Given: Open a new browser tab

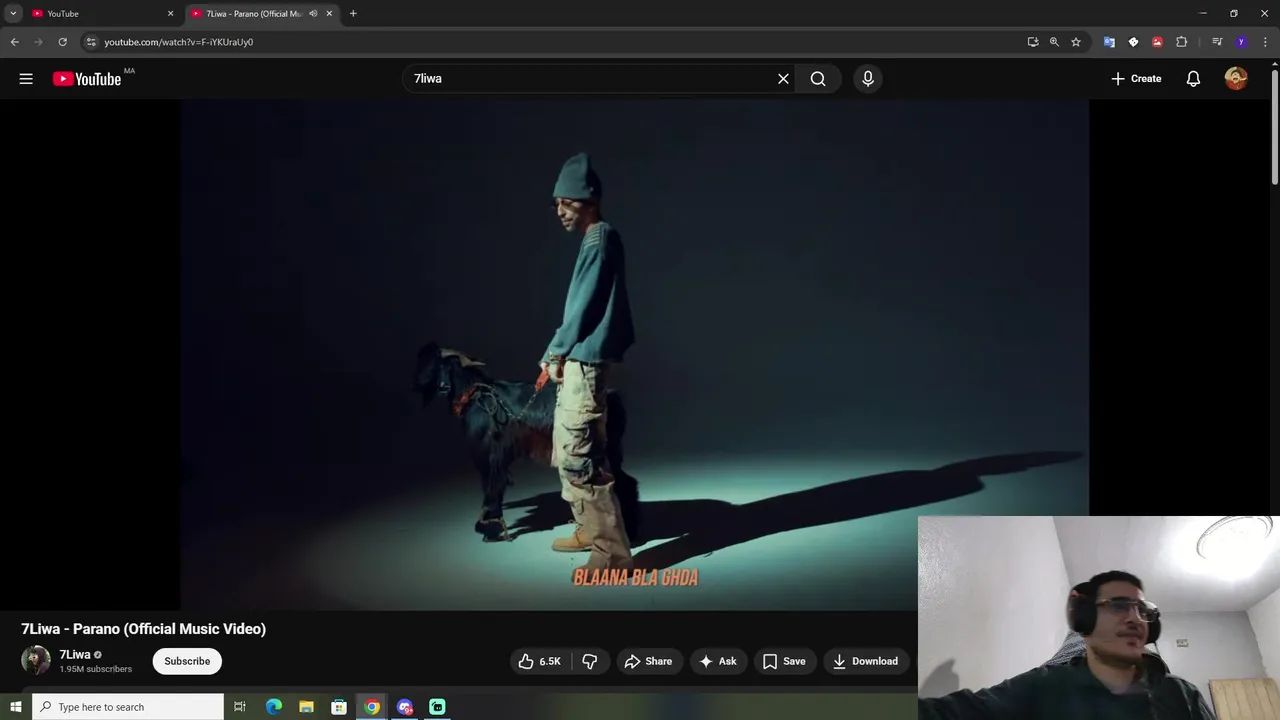Looking at the screenshot, I should [353, 14].
